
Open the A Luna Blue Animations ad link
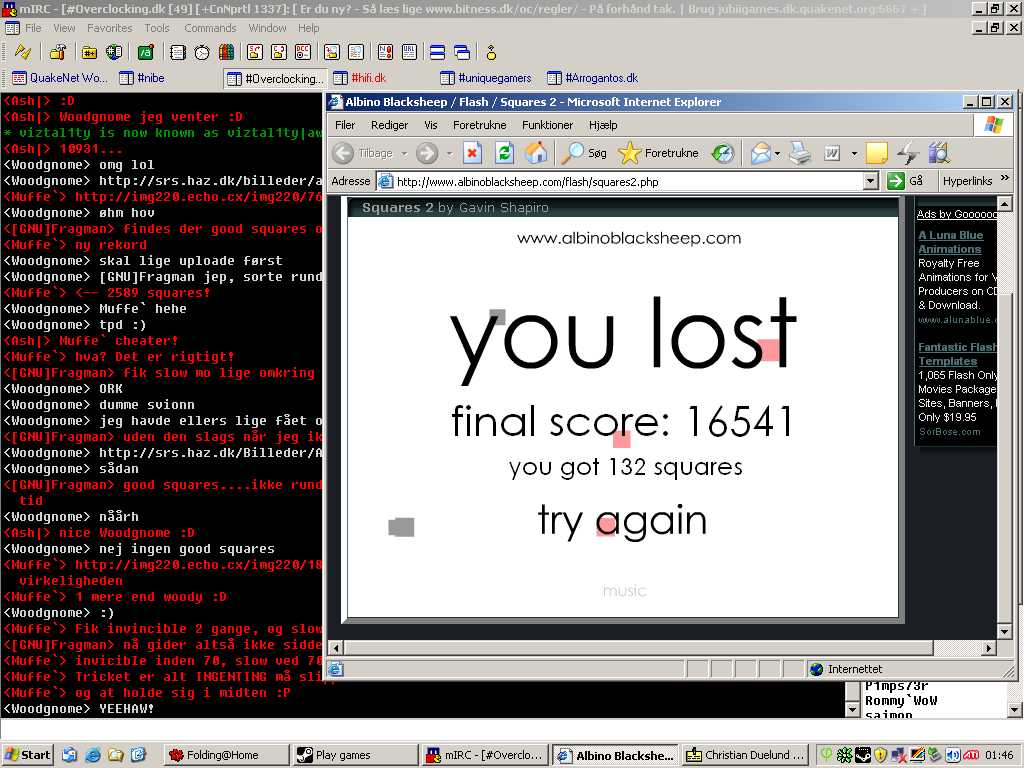950,242
